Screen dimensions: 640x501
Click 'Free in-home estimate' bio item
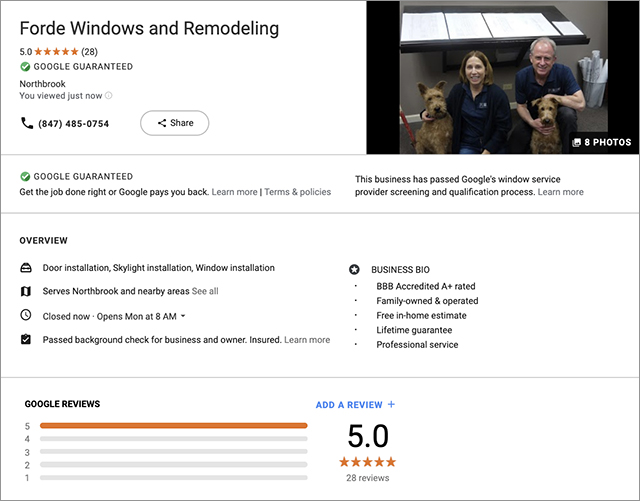[421, 316]
